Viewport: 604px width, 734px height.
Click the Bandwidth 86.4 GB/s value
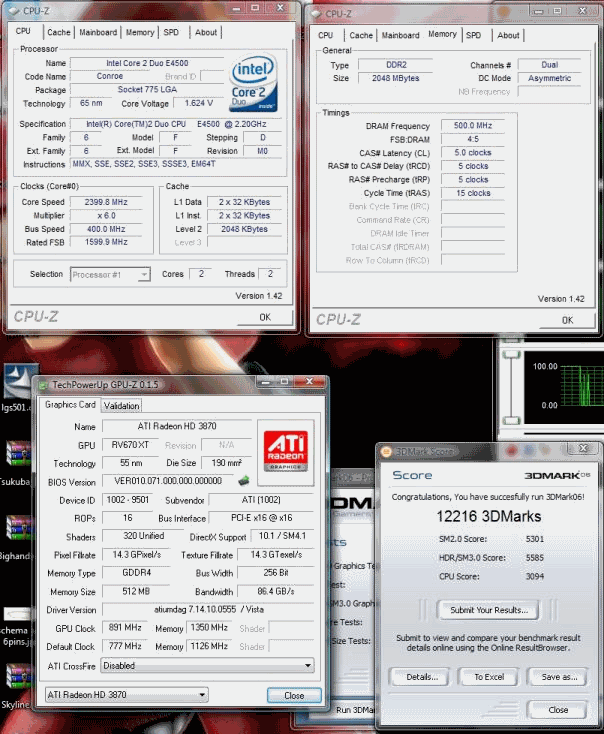pyautogui.click(x=276, y=591)
